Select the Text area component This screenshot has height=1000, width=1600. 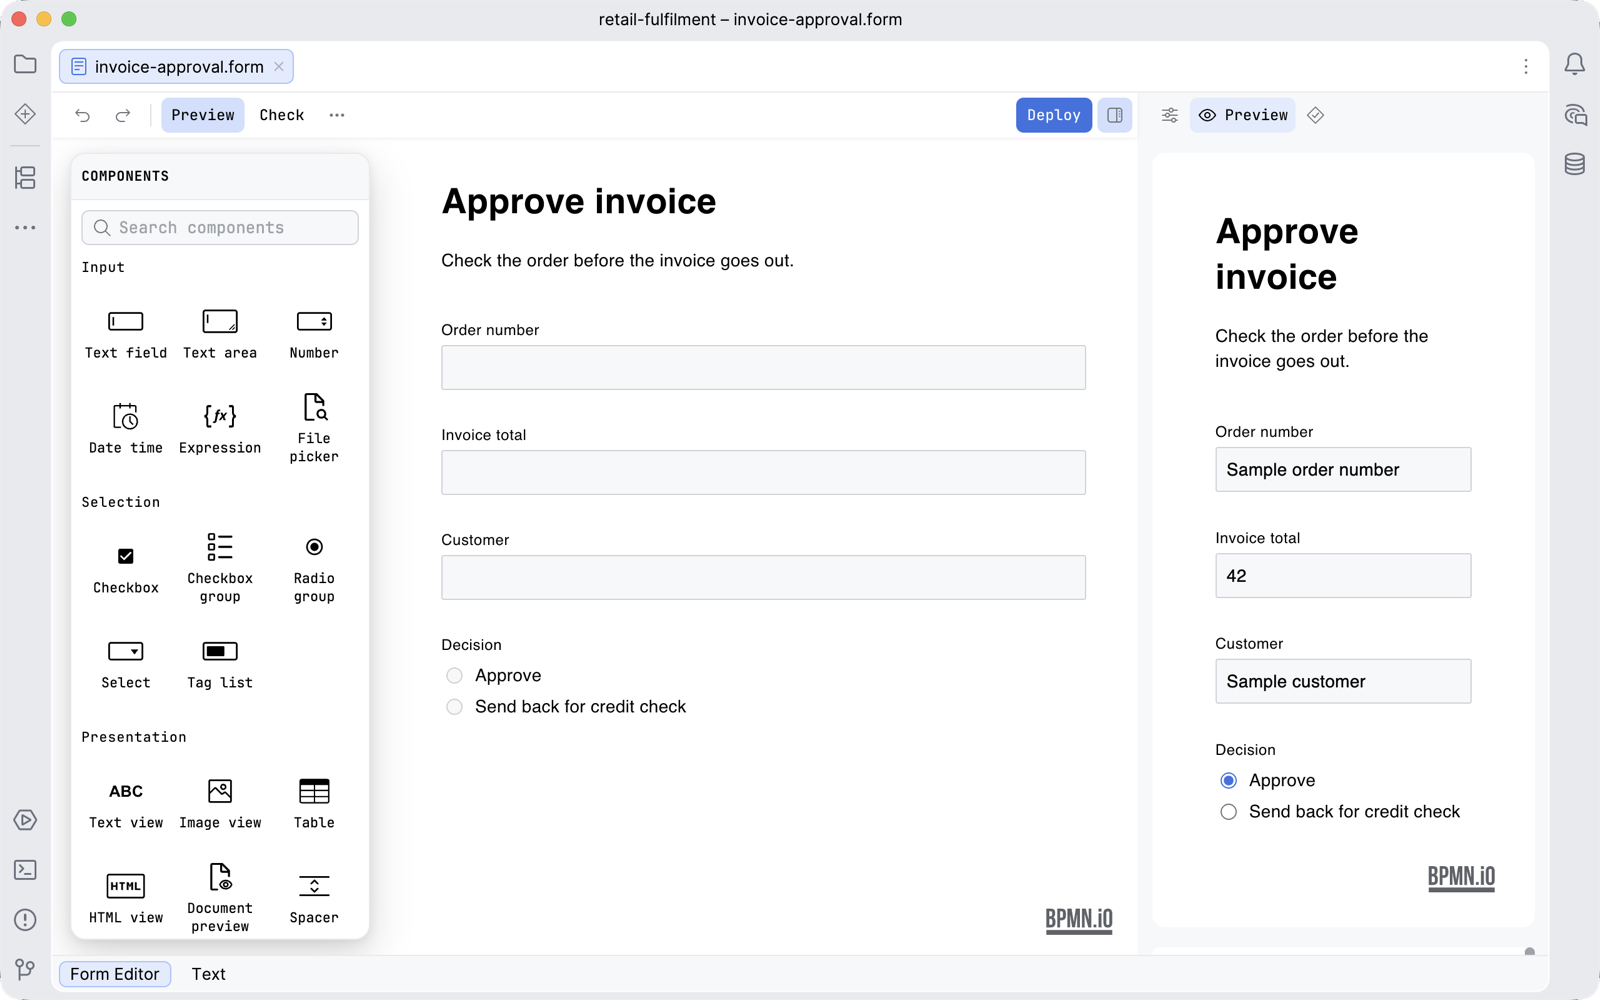pyautogui.click(x=220, y=334)
